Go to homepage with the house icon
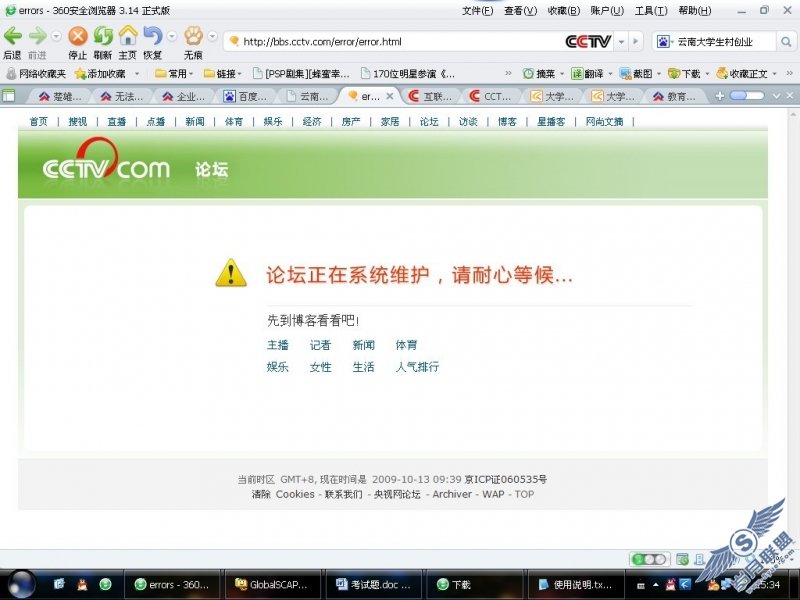Screen dimensions: 800x600 [x=128, y=36]
